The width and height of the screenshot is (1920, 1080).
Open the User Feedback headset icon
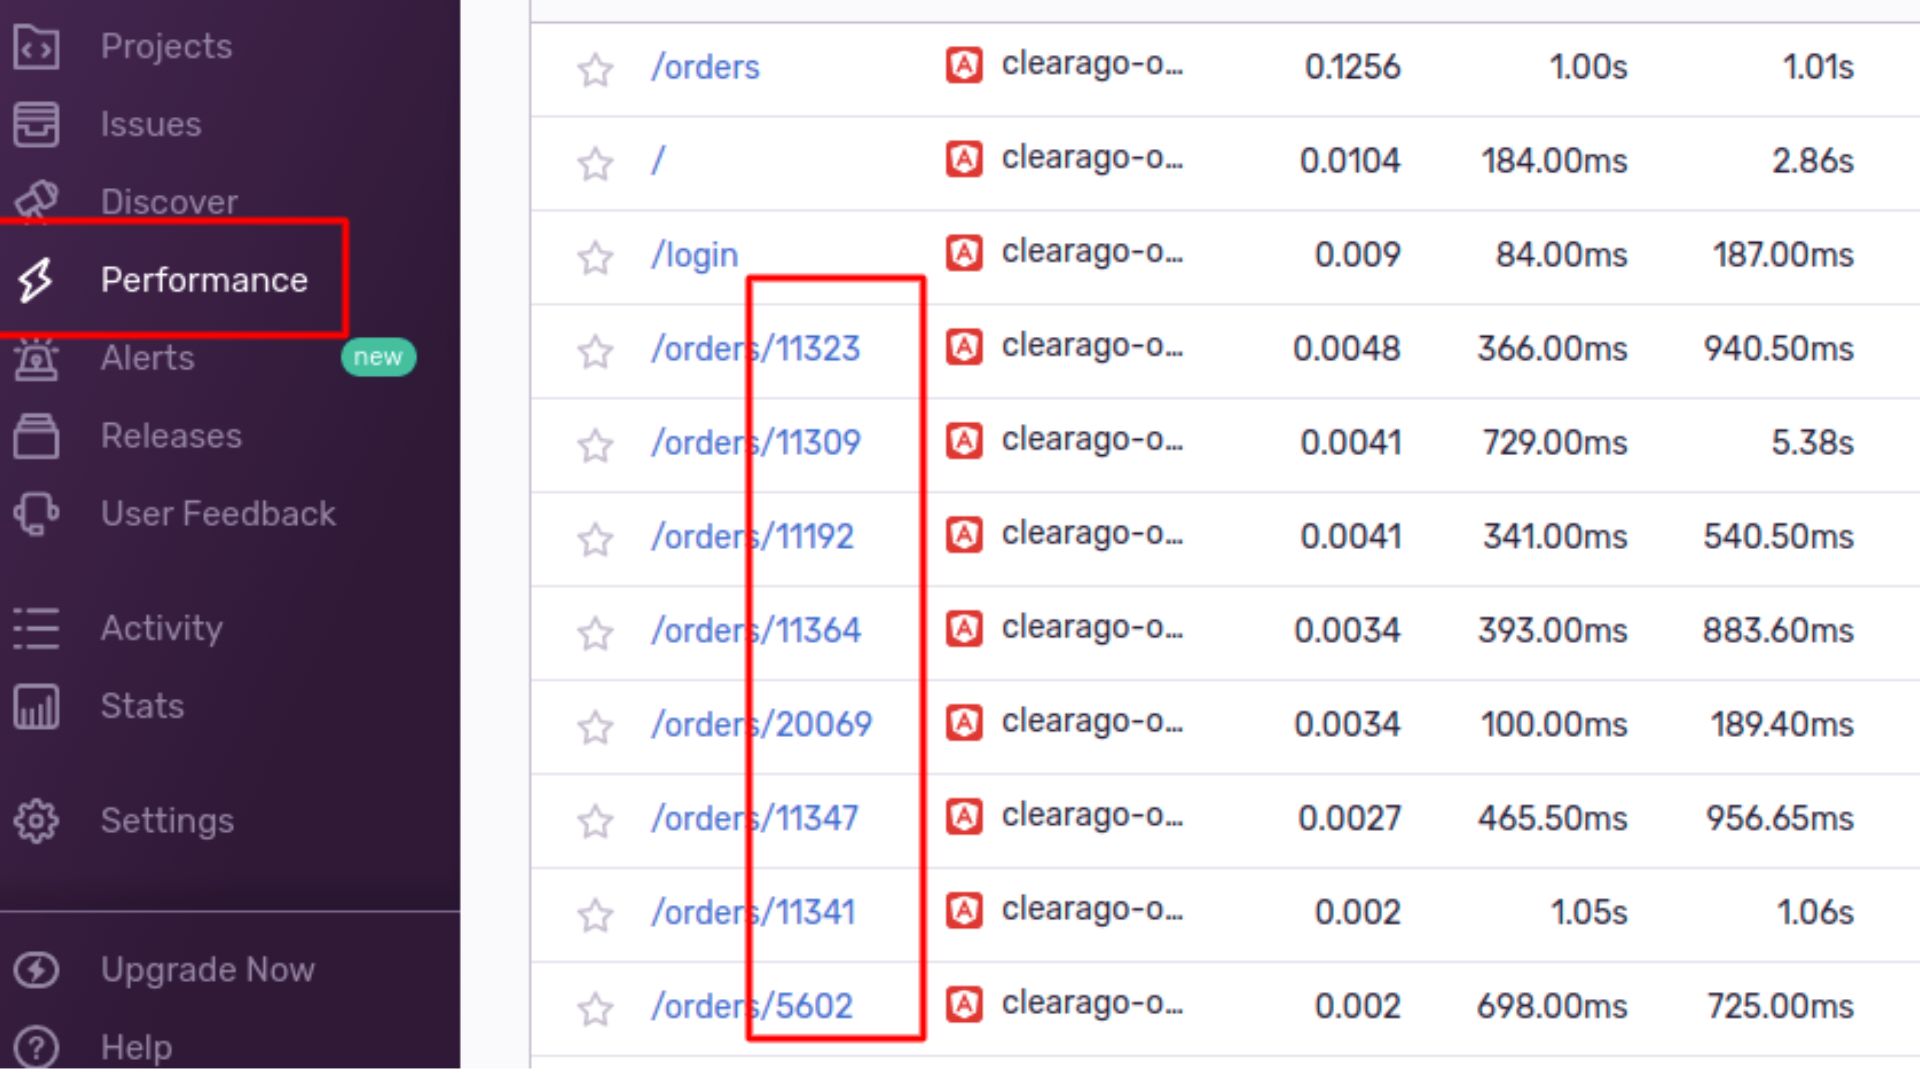37,513
